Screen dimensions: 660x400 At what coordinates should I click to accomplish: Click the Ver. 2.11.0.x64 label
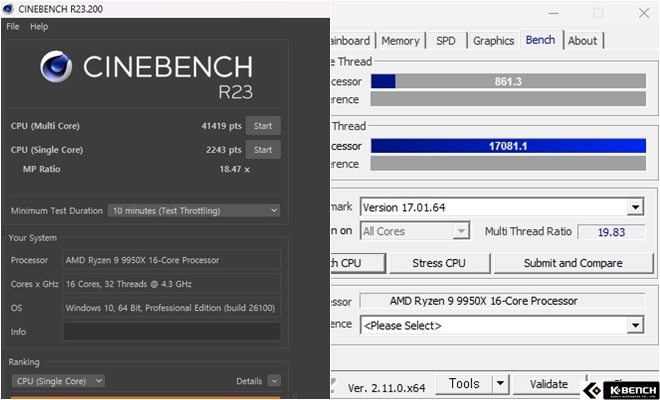[x=386, y=388]
